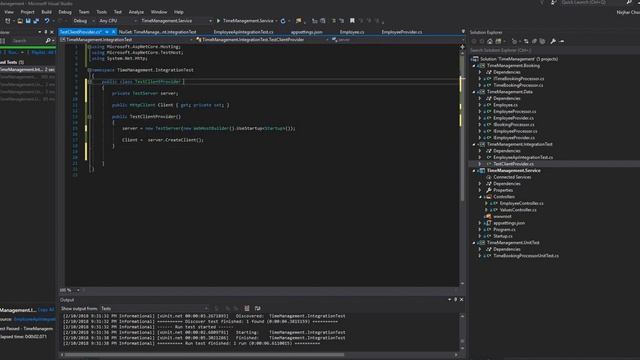Click the Quick Launch input field
Viewport: 640px width, 360px height.
(x=592, y=2)
